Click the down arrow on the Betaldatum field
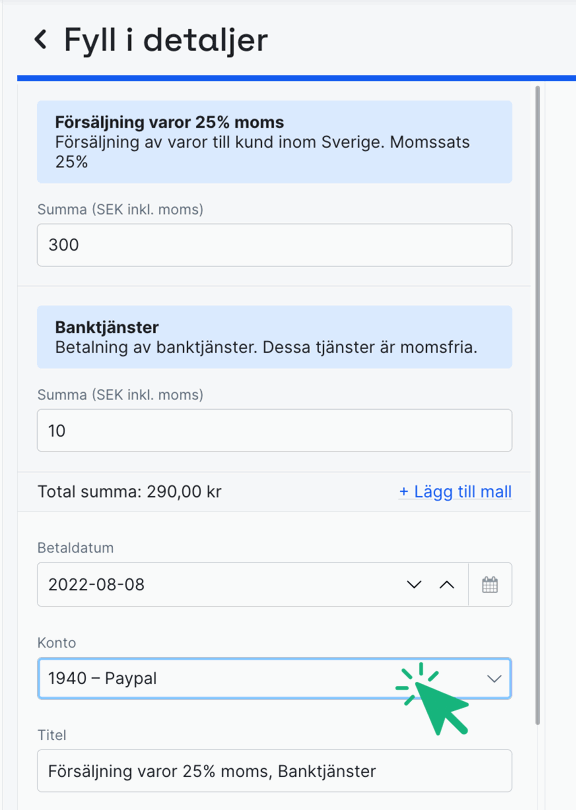576x810 pixels. click(414, 584)
